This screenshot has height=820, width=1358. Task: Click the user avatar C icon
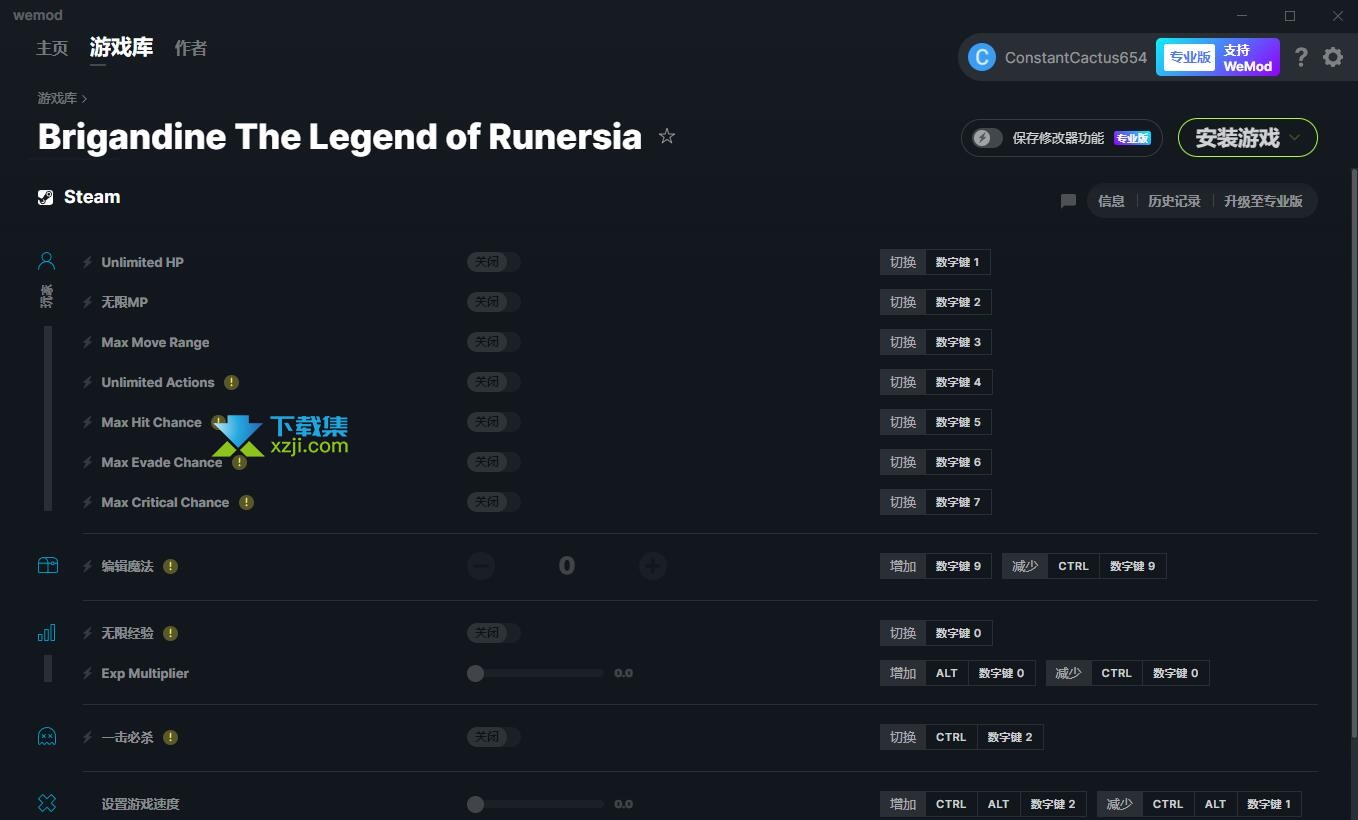[982, 57]
